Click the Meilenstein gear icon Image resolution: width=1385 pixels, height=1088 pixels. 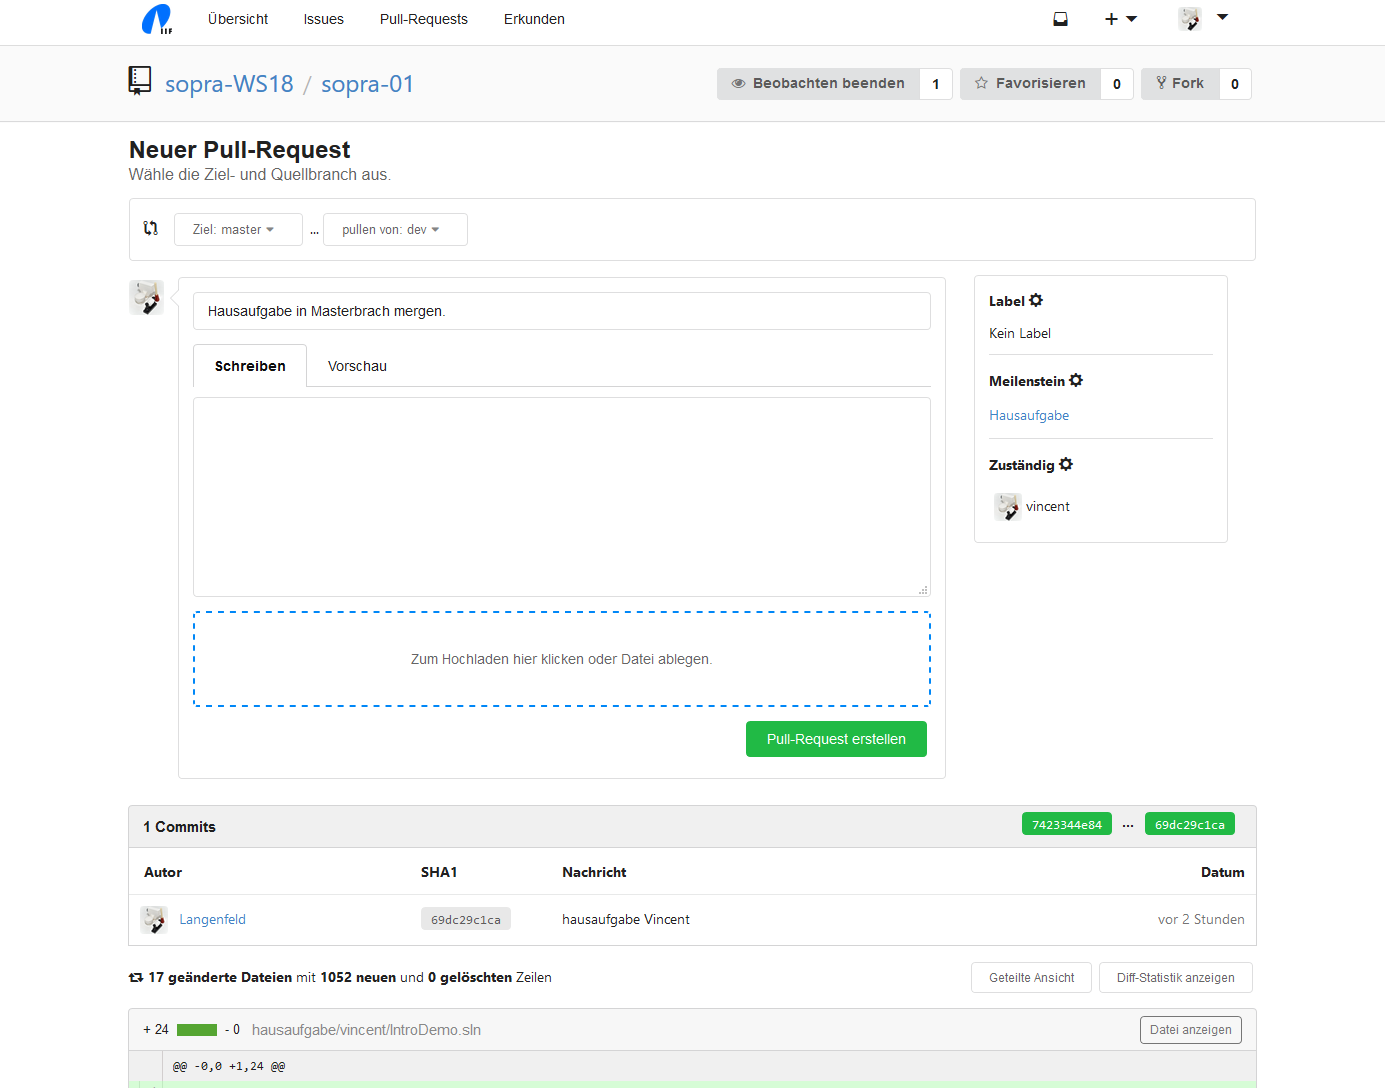[x=1076, y=380]
